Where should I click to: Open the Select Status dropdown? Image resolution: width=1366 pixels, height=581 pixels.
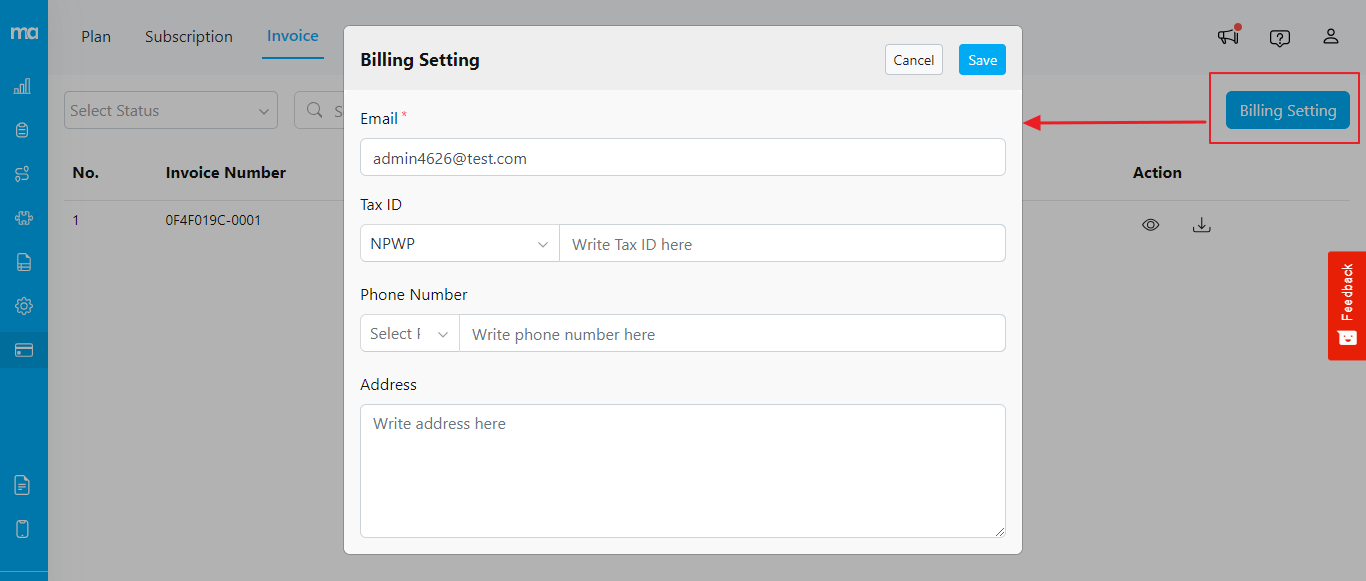(x=170, y=110)
